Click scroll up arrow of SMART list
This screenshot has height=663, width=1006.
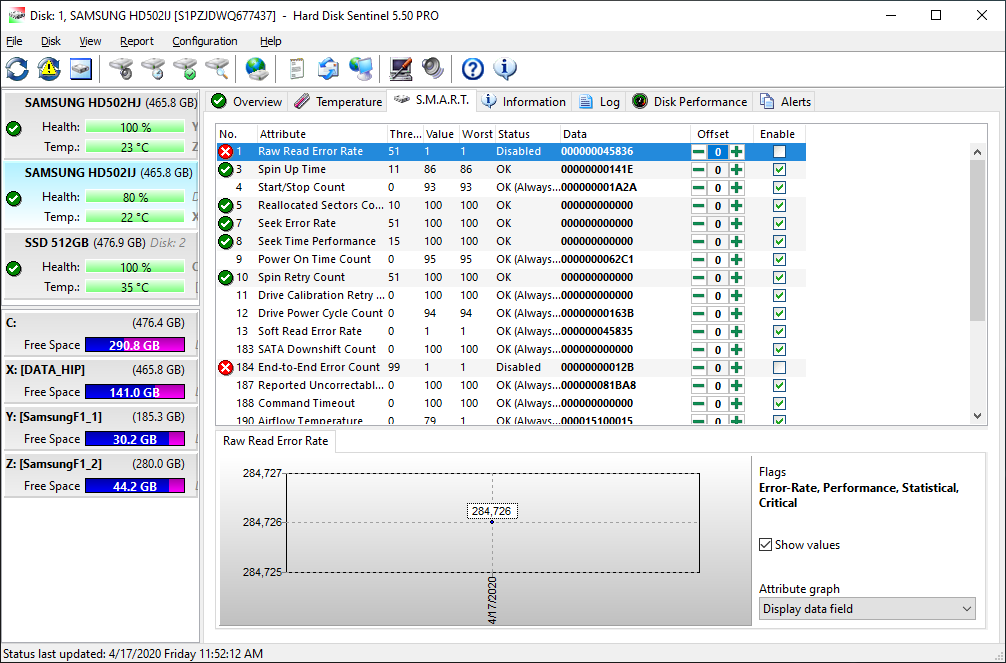[x=977, y=152]
